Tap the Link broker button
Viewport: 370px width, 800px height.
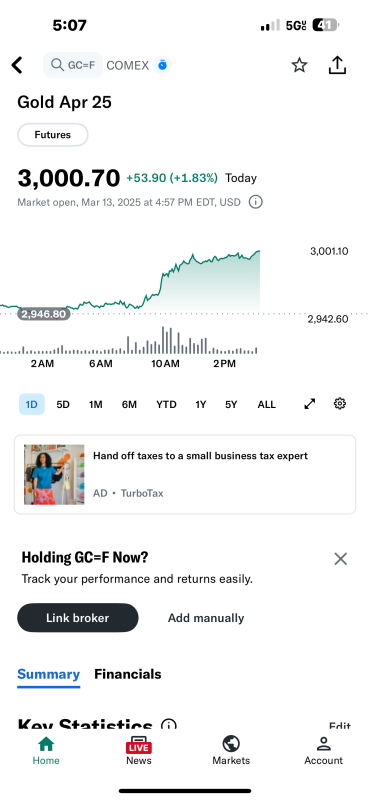tap(78, 618)
